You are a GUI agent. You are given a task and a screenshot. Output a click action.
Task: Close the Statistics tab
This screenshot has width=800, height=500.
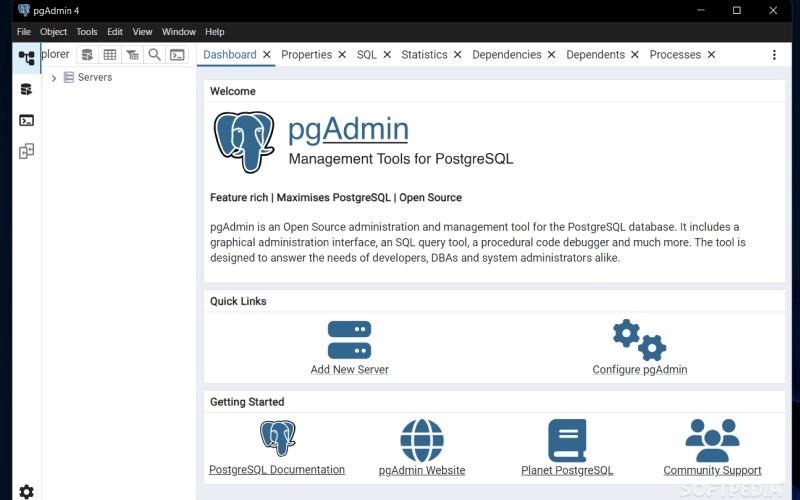458,55
